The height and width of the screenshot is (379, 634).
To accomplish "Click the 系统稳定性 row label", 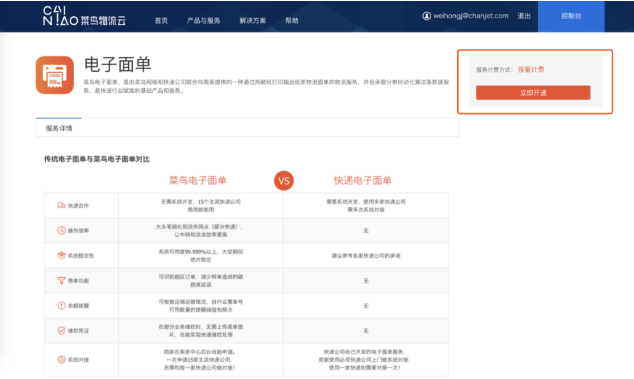I will click(x=80, y=256).
